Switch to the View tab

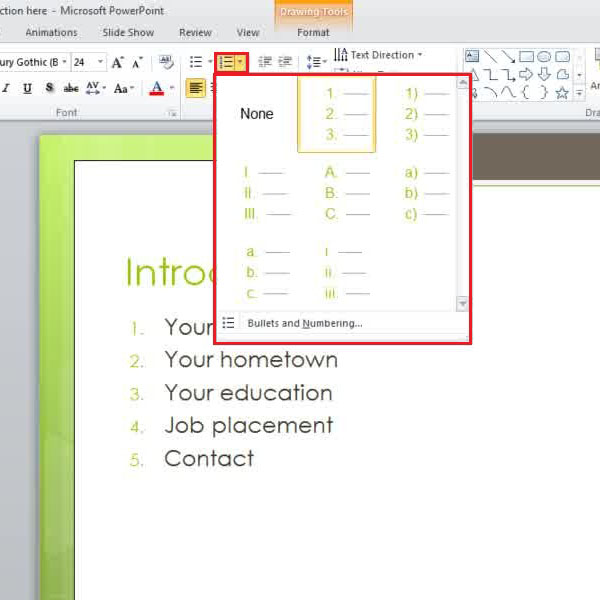(x=248, y=33)
